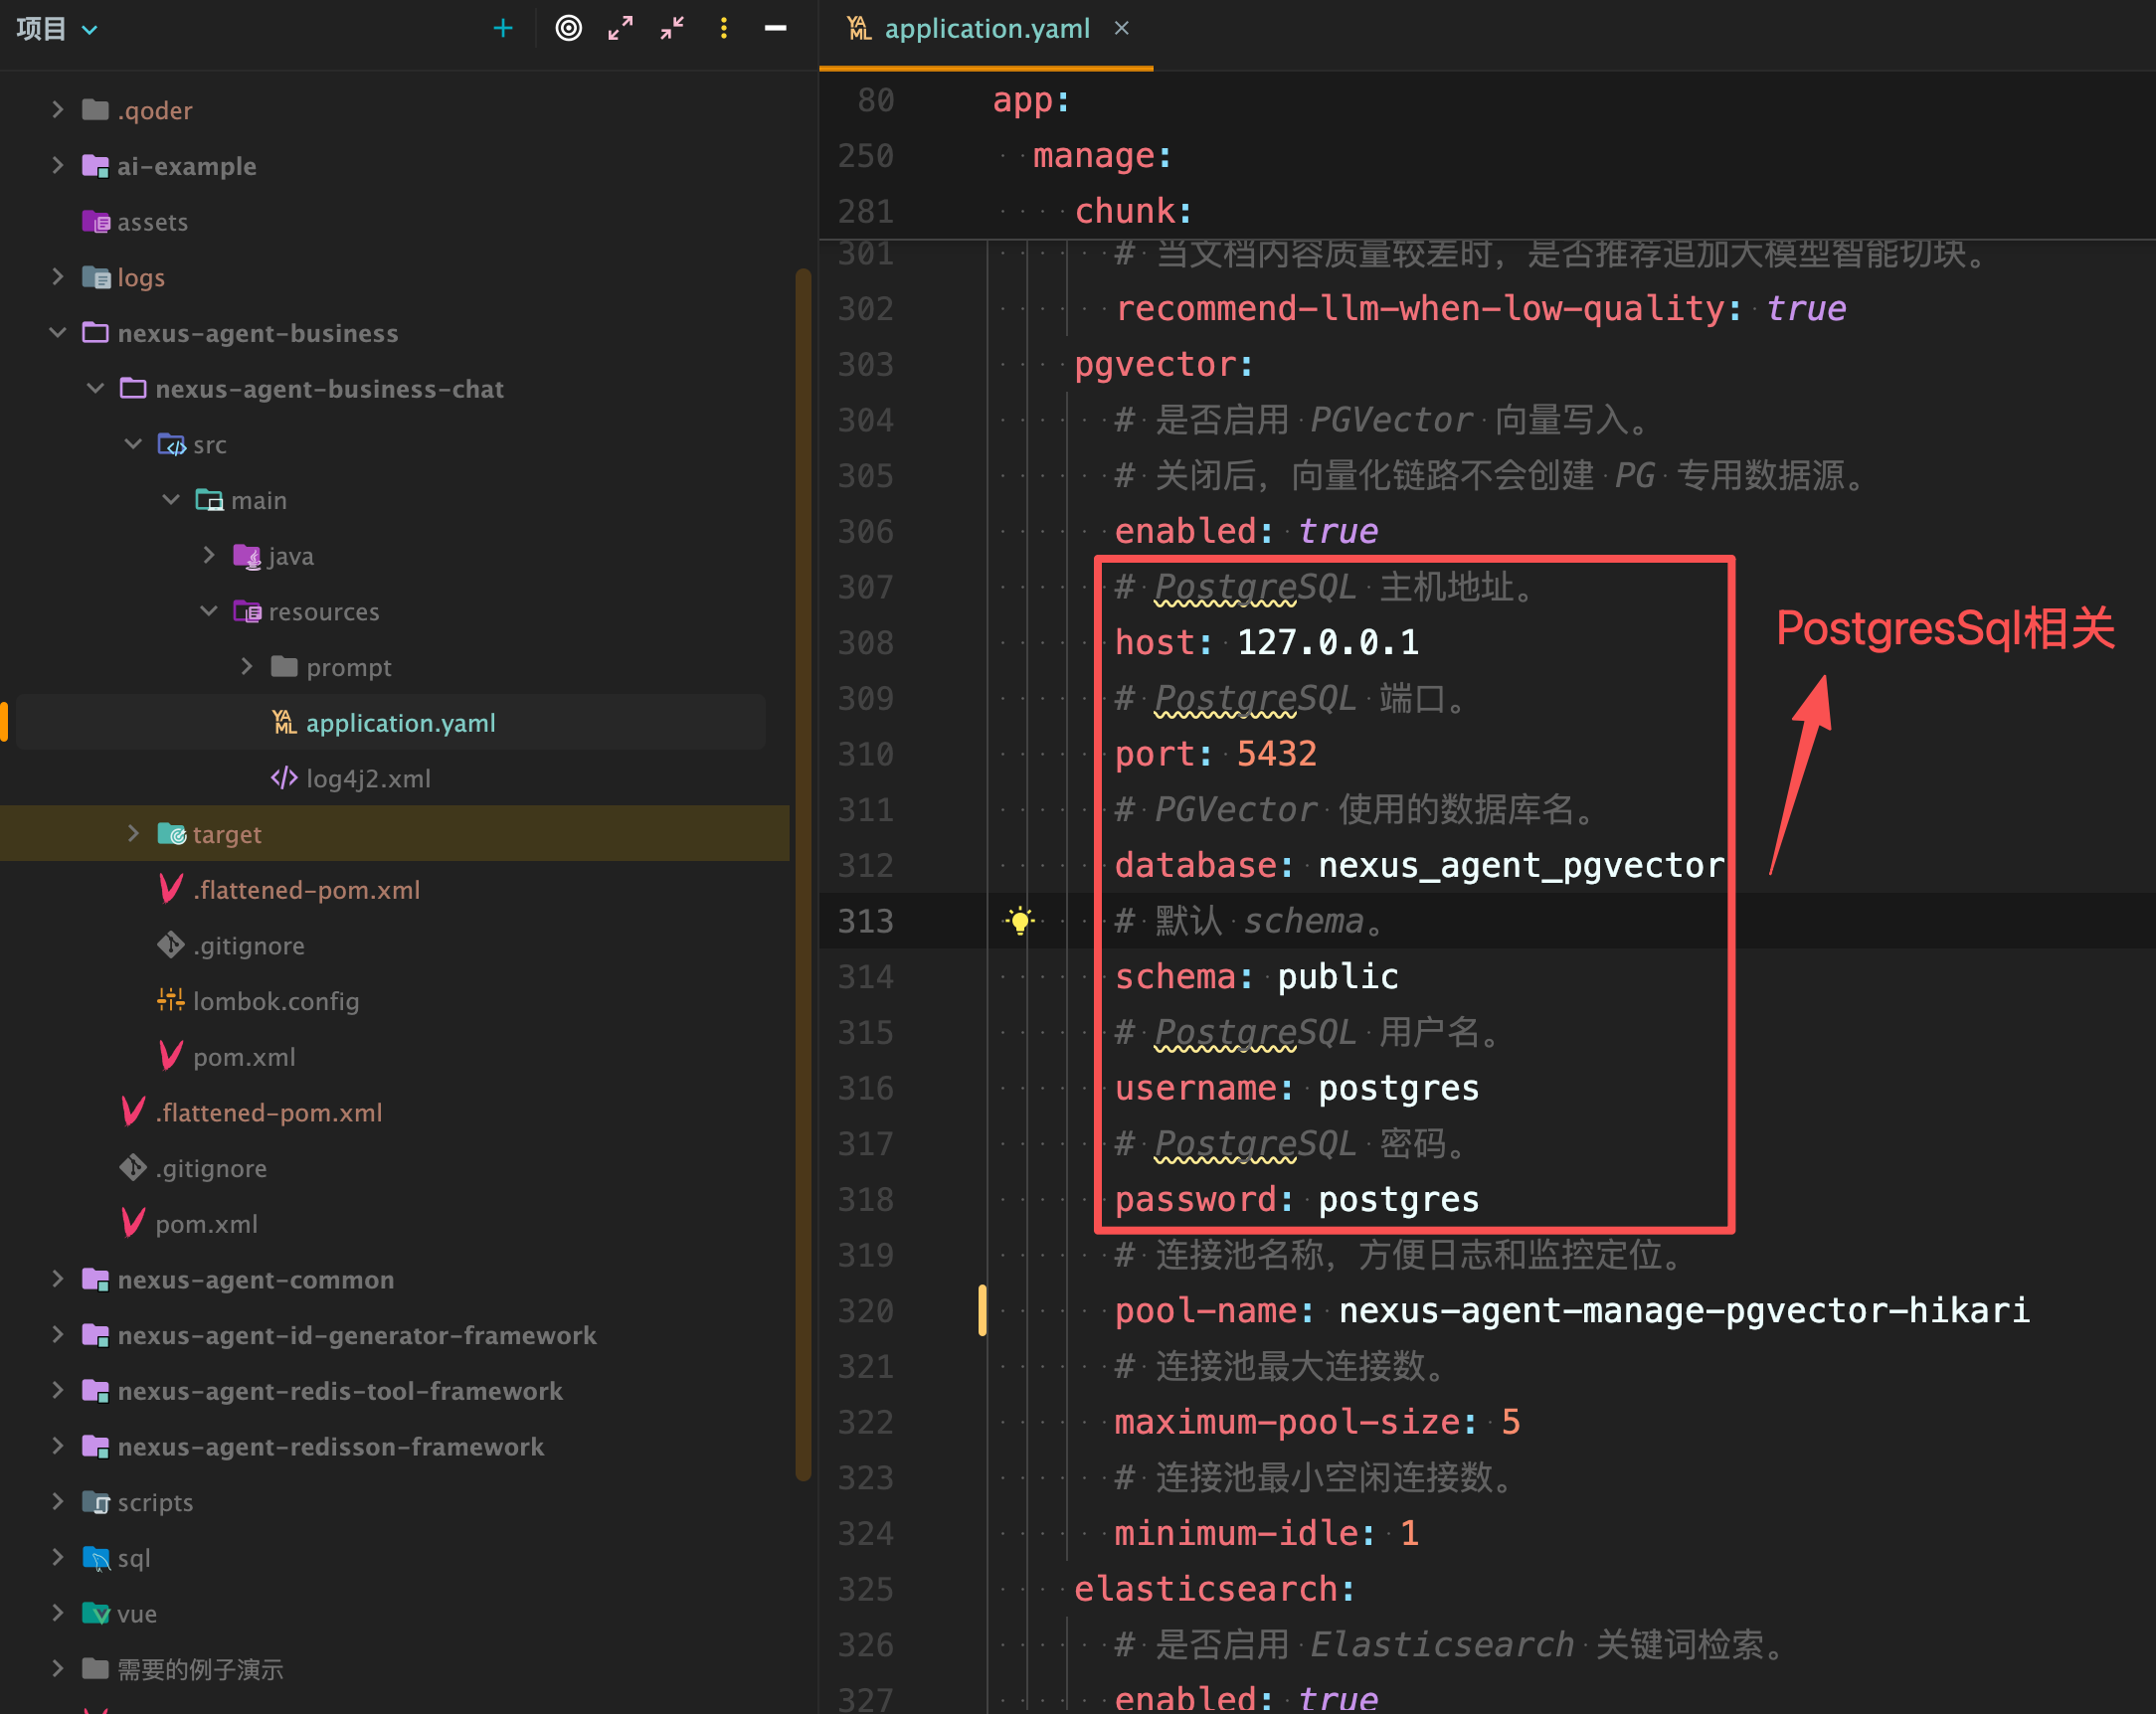Collapse the src folder
The image size is (2156, 1714).
coord(133,443)
